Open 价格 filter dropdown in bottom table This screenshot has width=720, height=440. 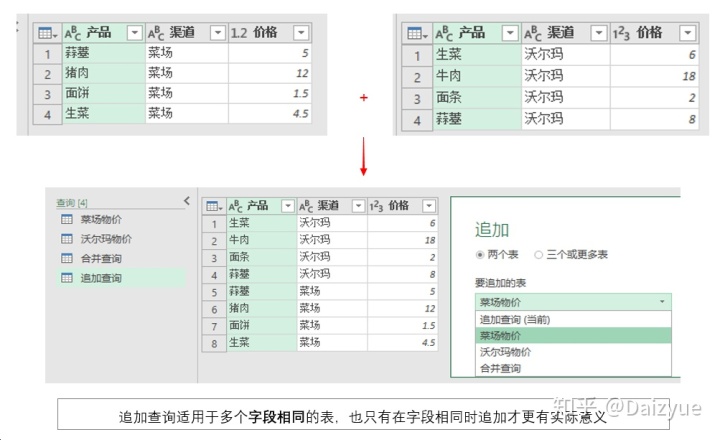[429, 206]
